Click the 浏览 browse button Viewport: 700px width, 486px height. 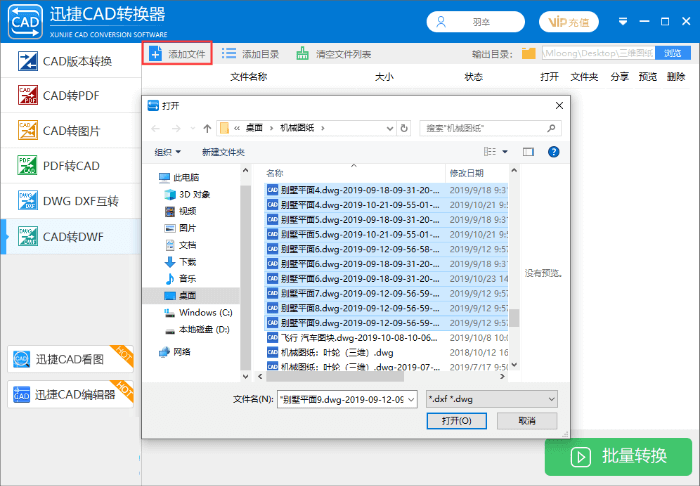click(673, 54)
